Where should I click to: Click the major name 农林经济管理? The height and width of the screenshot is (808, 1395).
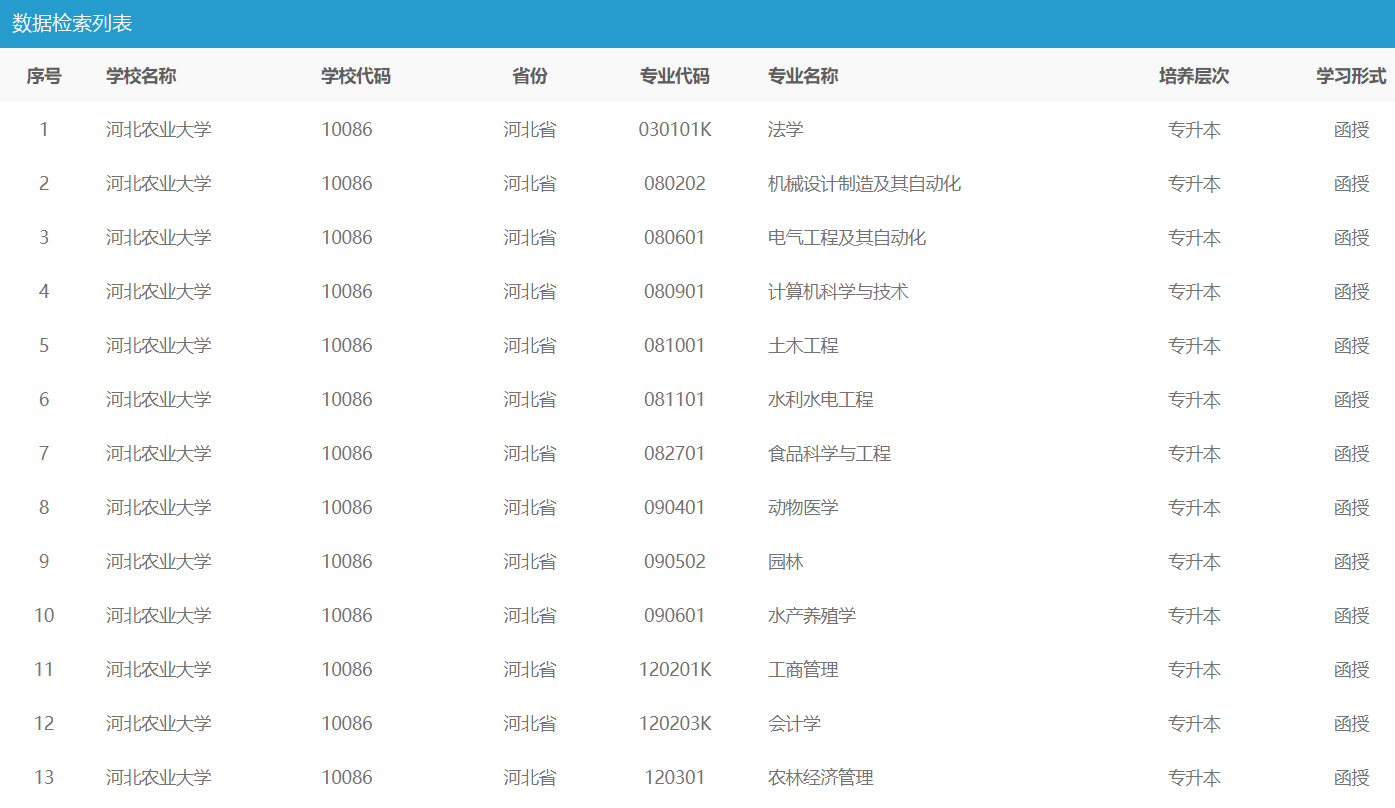pyautogui.click(x=821, y=778)
